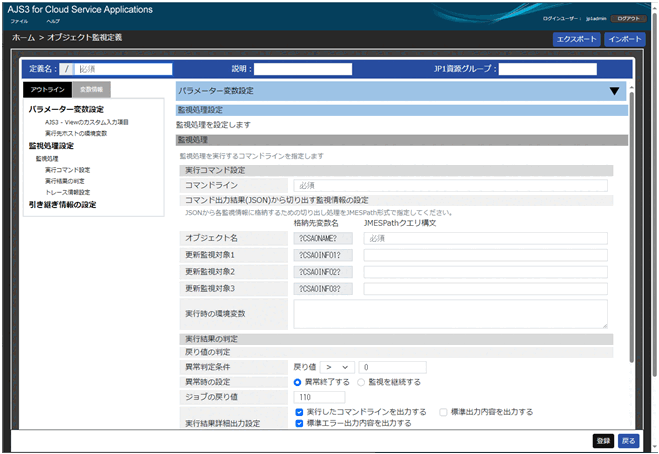Click the 登録 button
Screen dimensions: 659x454
(602, 440)
